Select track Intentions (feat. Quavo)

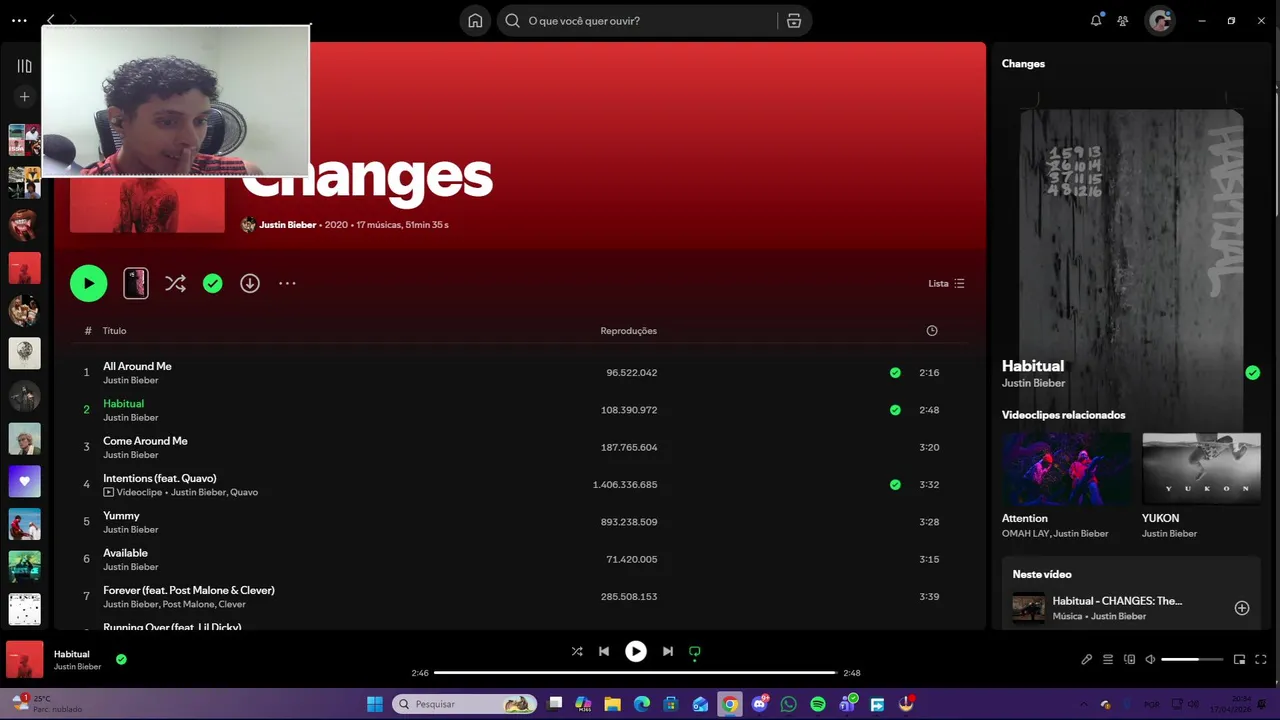520,484
